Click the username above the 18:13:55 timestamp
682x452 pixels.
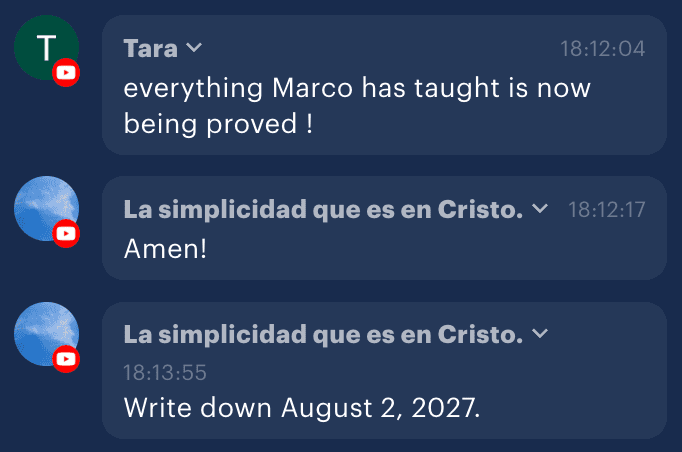tap(323, 335)
